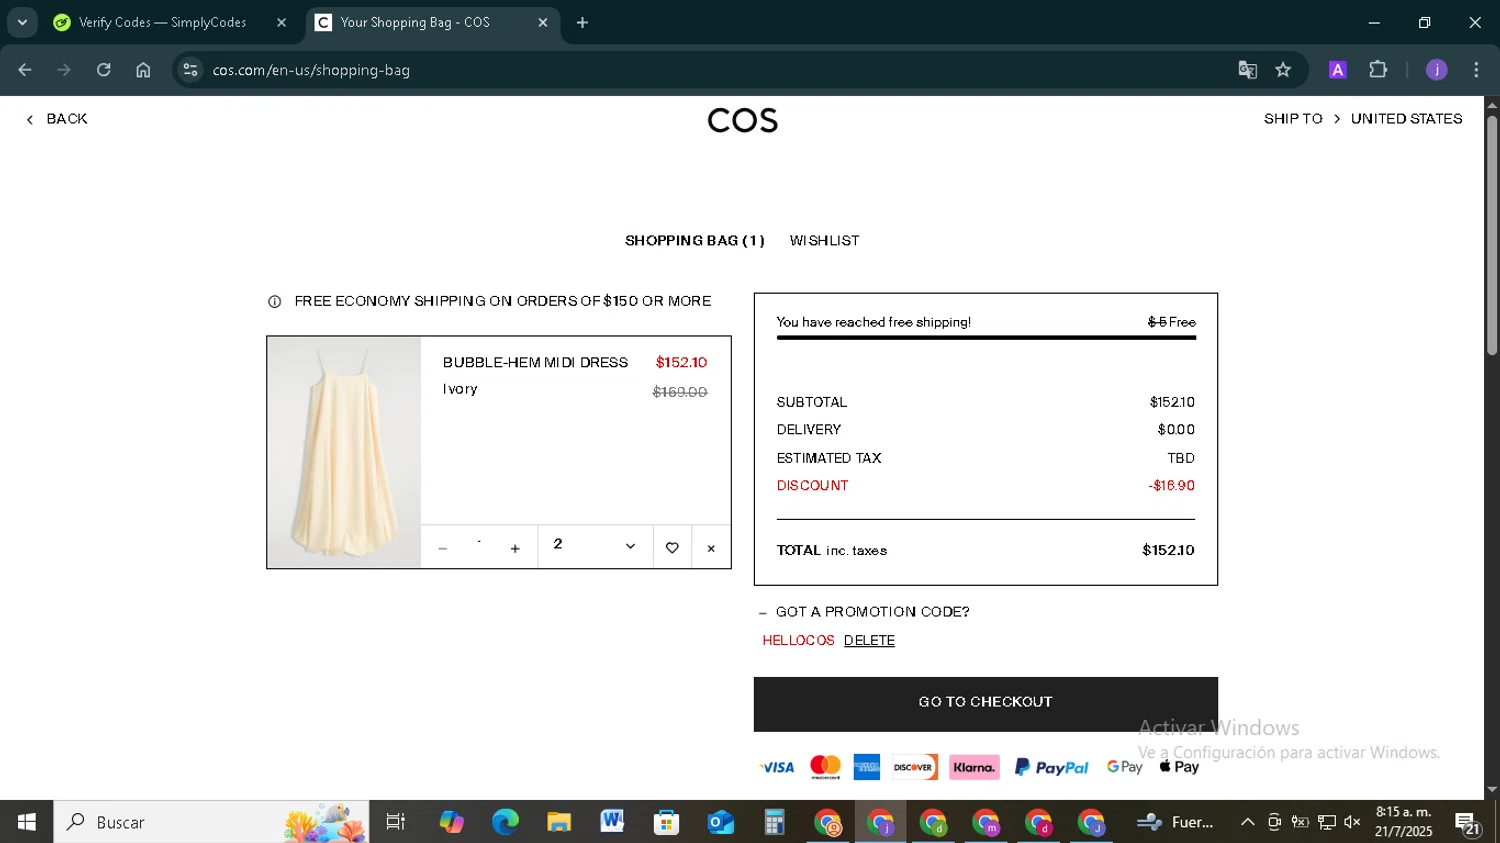Remove the dress with the X icon
The width and height of the screenshot is (1500, 843).
pyautogui.click(x=711, y=548)
